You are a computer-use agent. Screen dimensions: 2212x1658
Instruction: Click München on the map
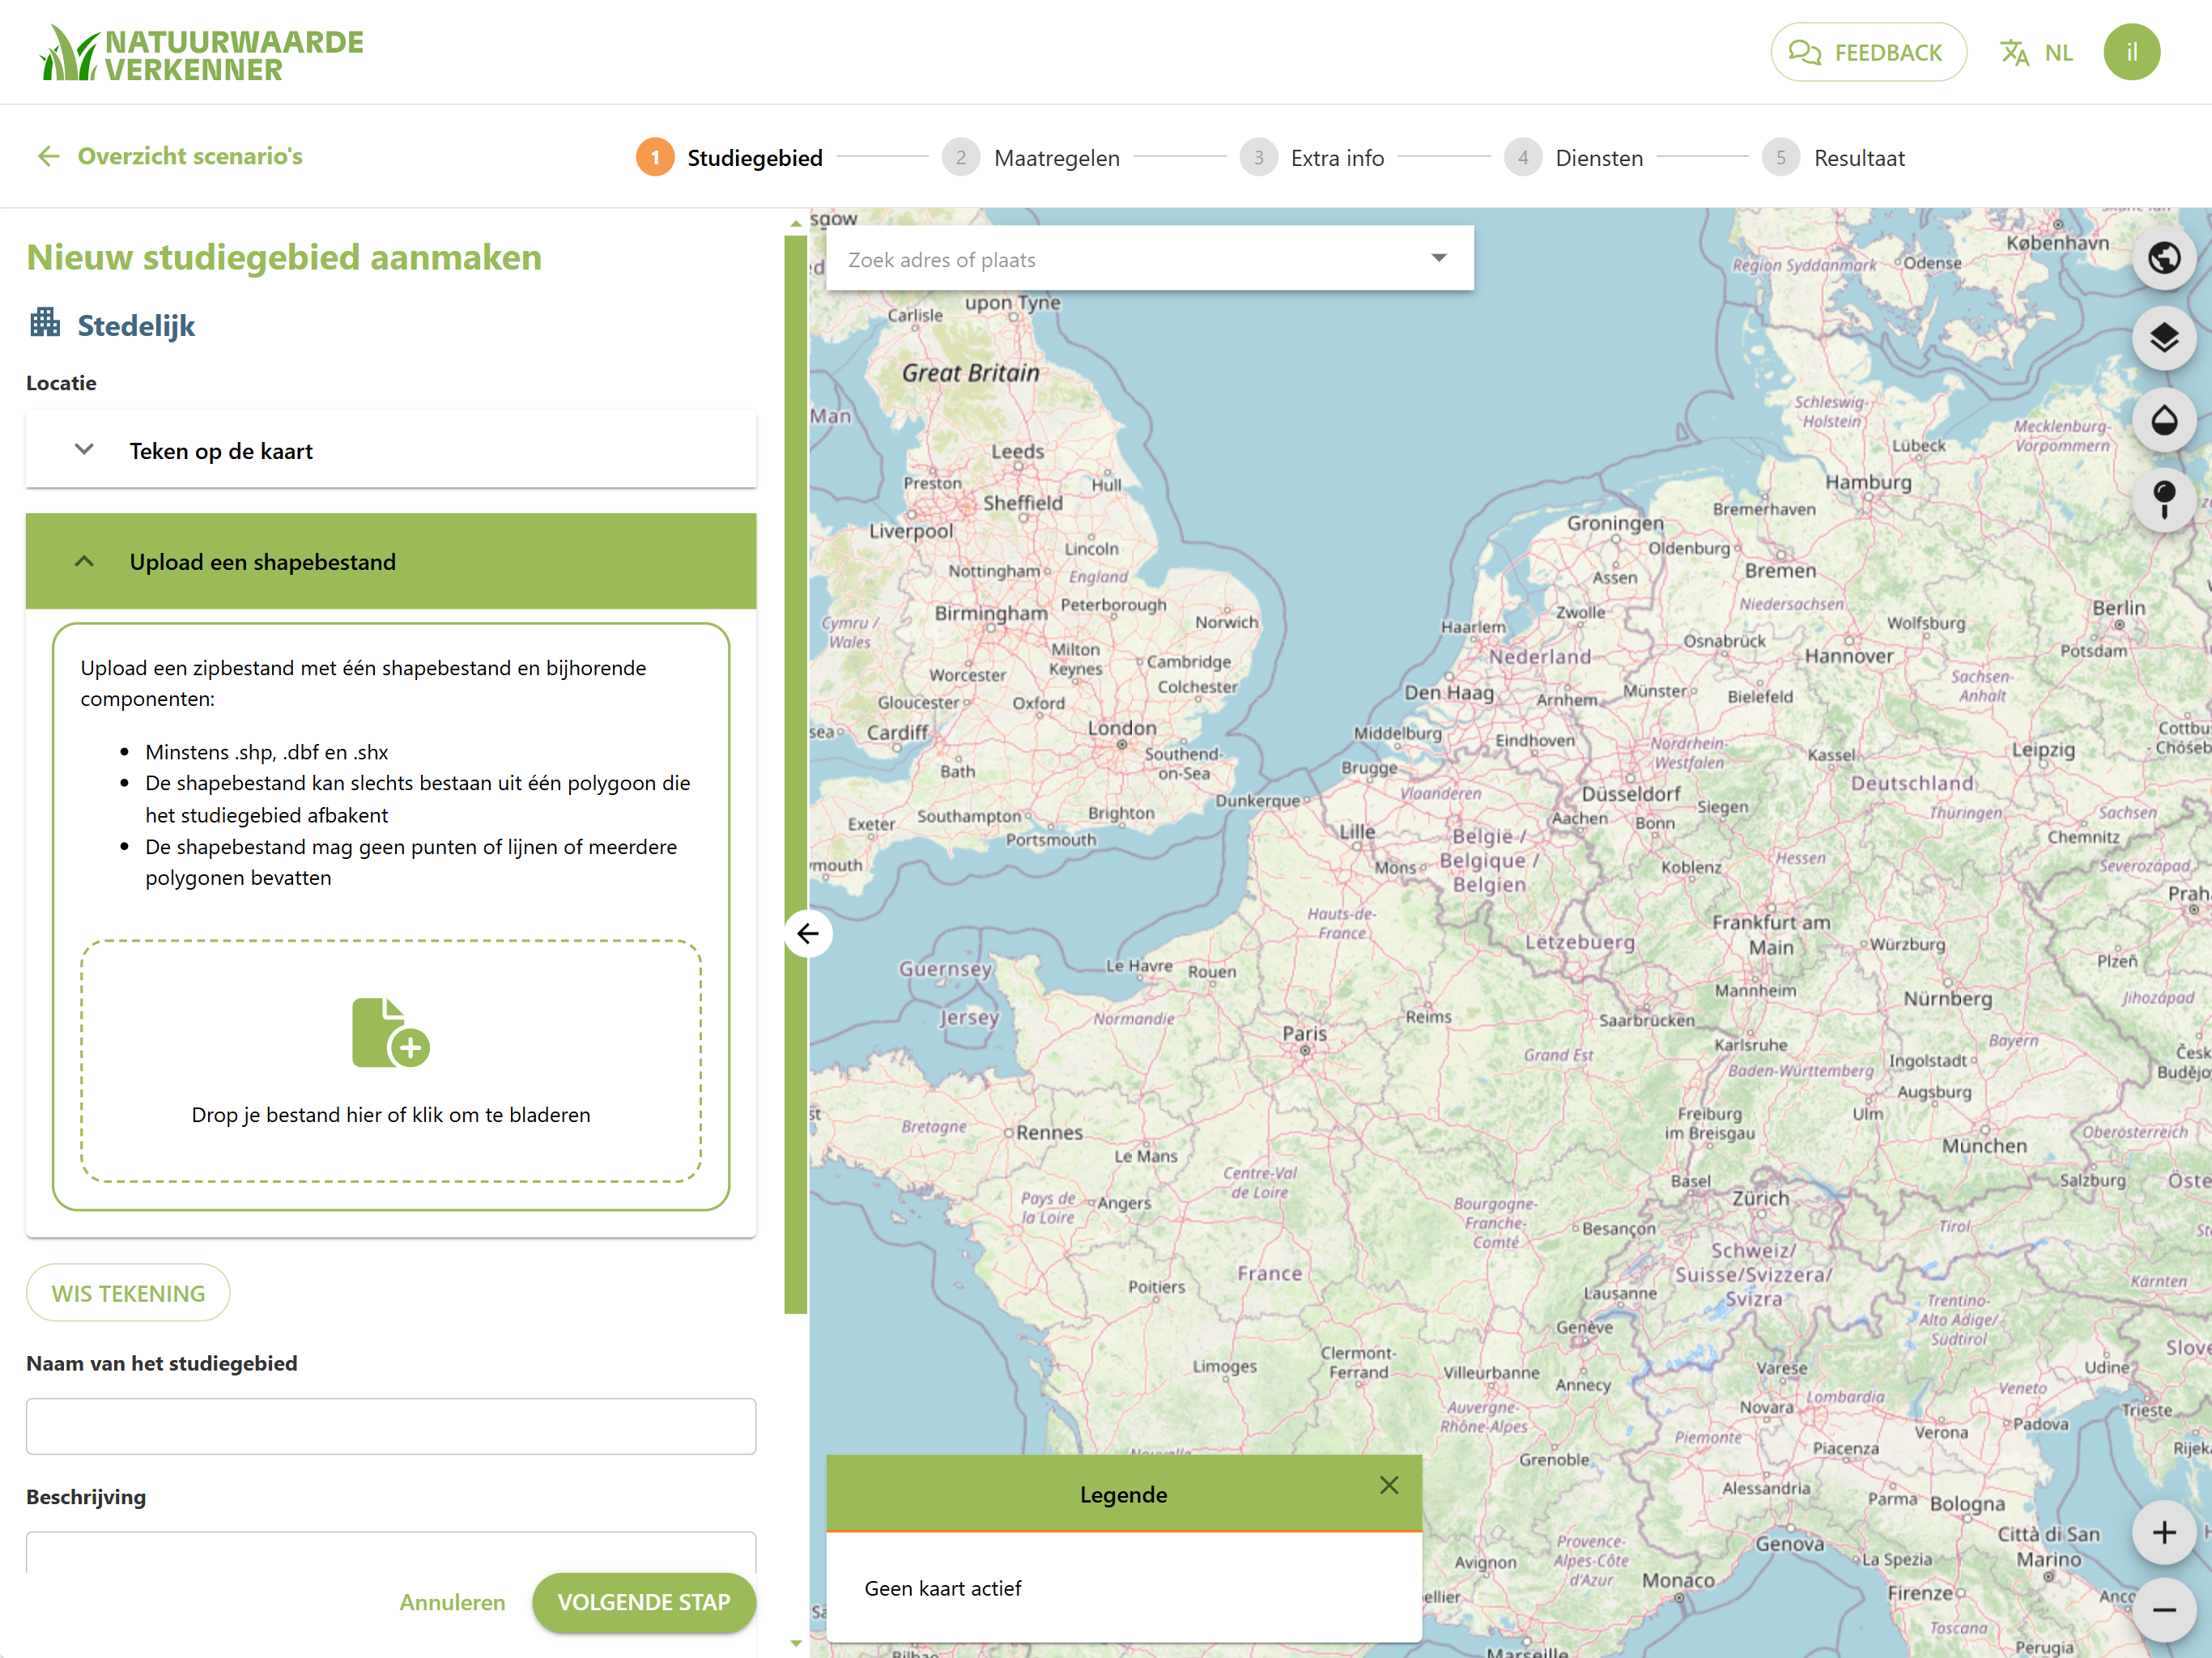[1984, 1146]
